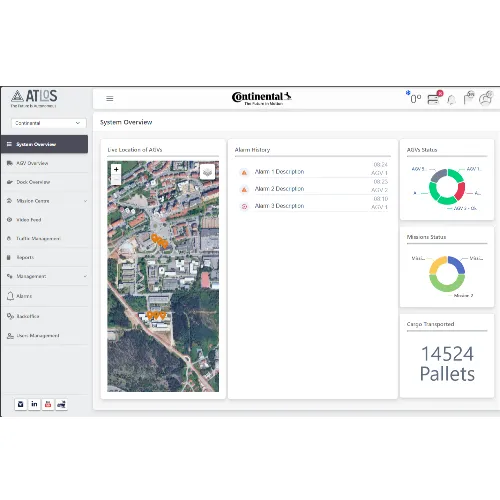Go to Mission Centre menu item
This screenshot has height=500, width=500.
(33, 201)
